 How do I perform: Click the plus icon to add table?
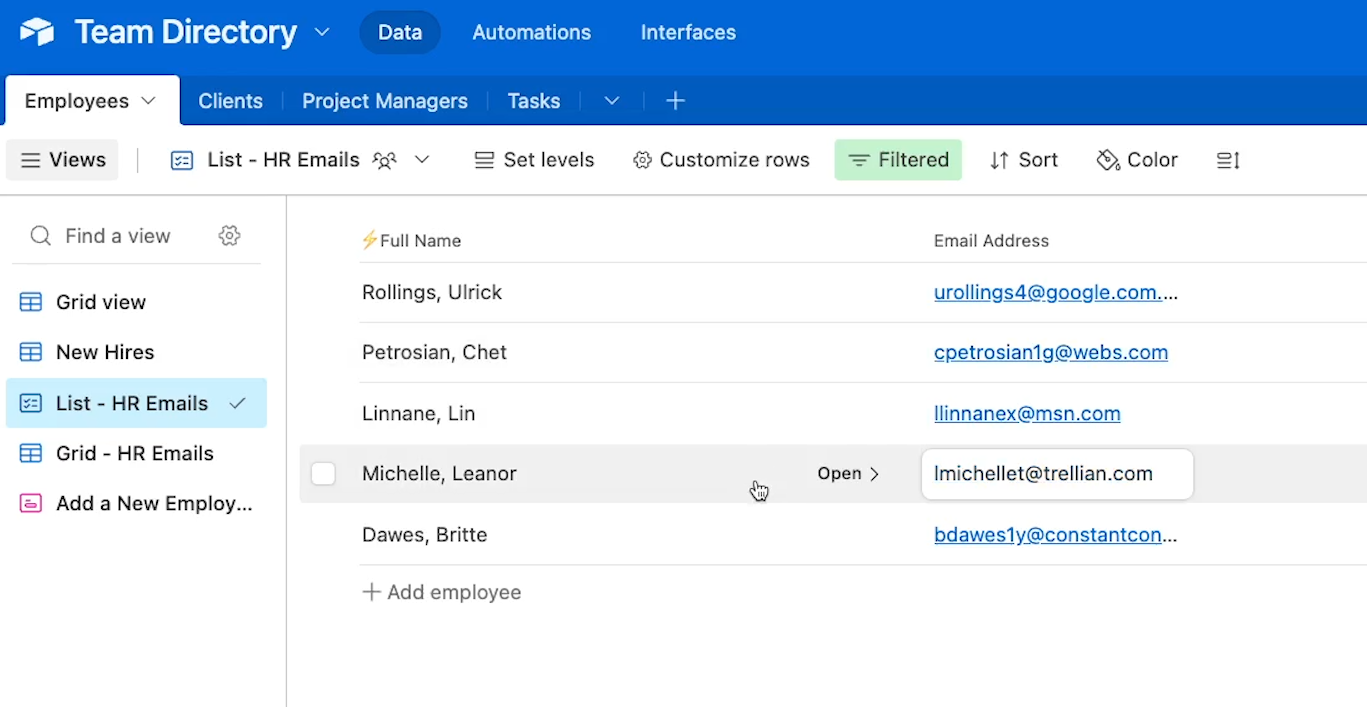coord(675,101)
